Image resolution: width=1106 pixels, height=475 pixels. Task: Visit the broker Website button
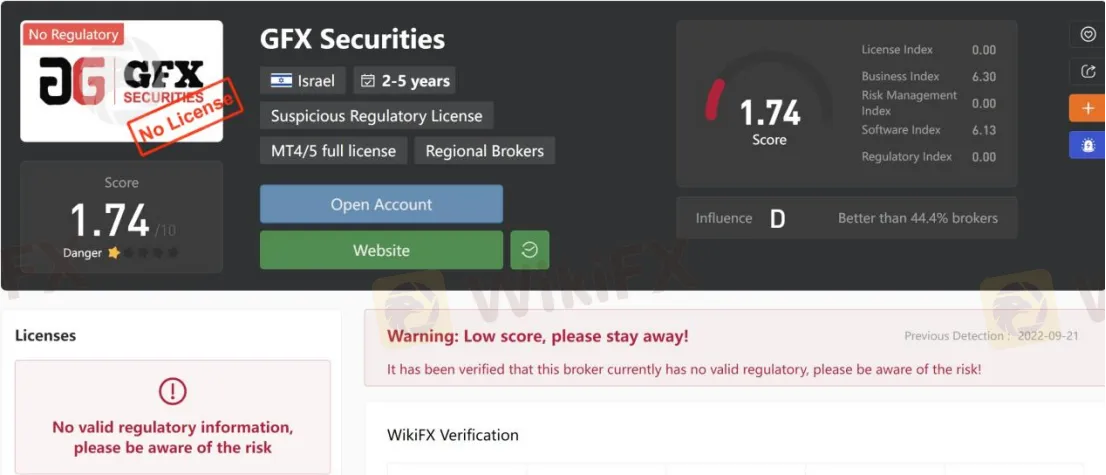pyautogui.click(x=381, y=250)
